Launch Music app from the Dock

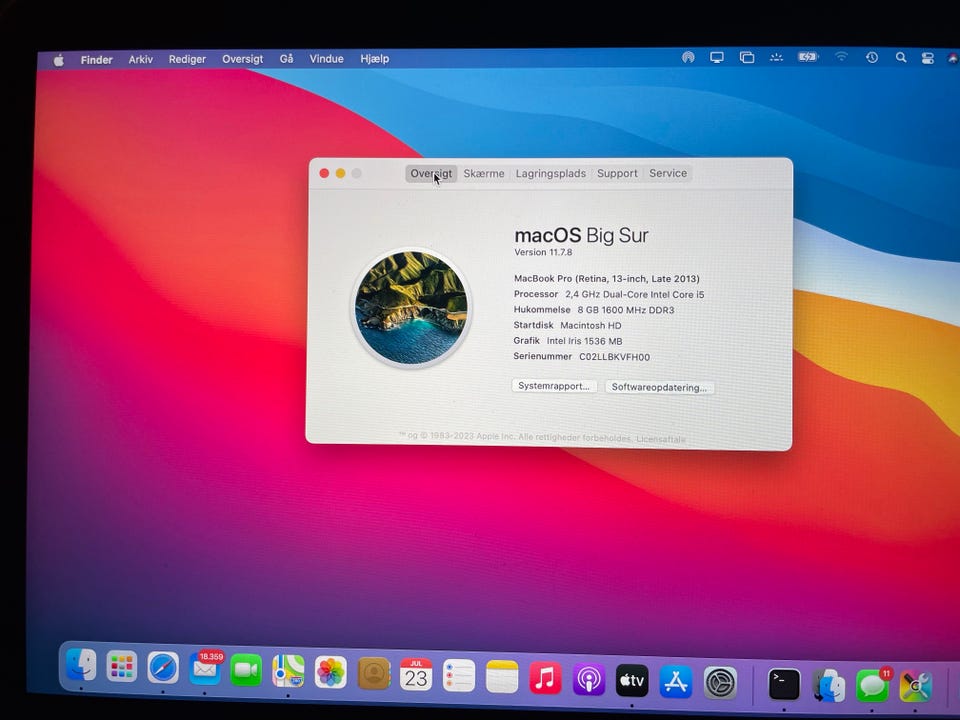tap(545, 678)
